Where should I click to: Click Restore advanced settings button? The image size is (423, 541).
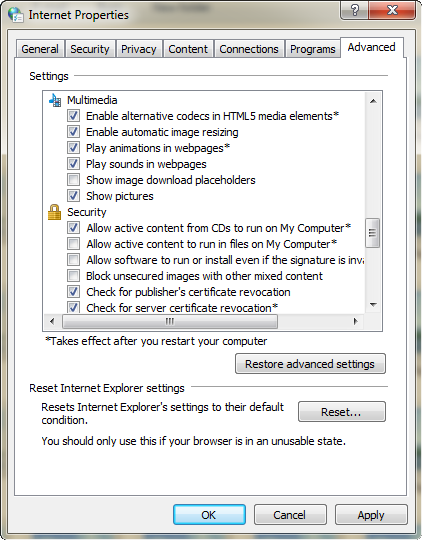tap(310, 364)
